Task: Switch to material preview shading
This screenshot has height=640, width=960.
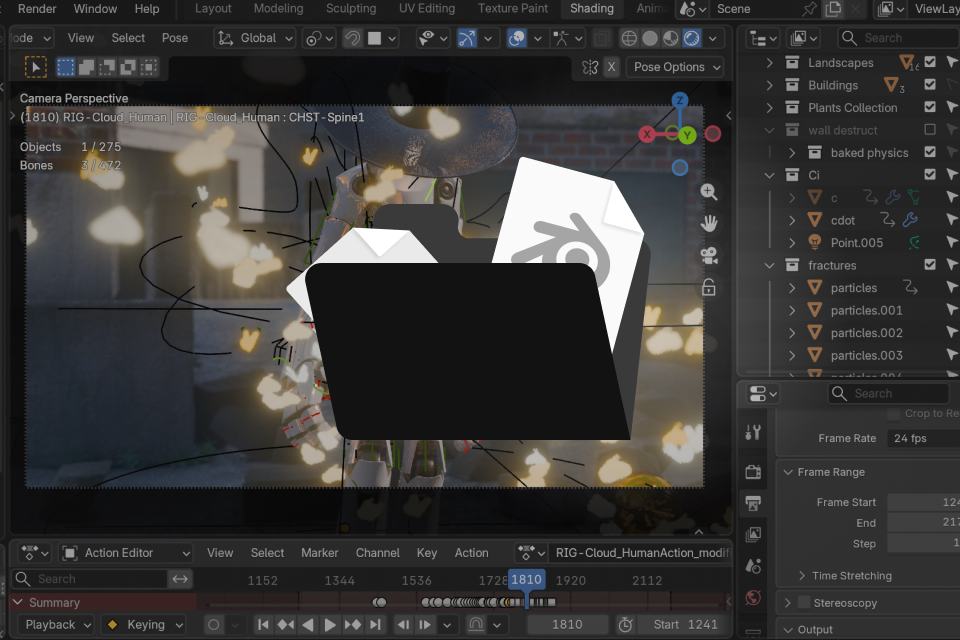Action: (670, 39)
